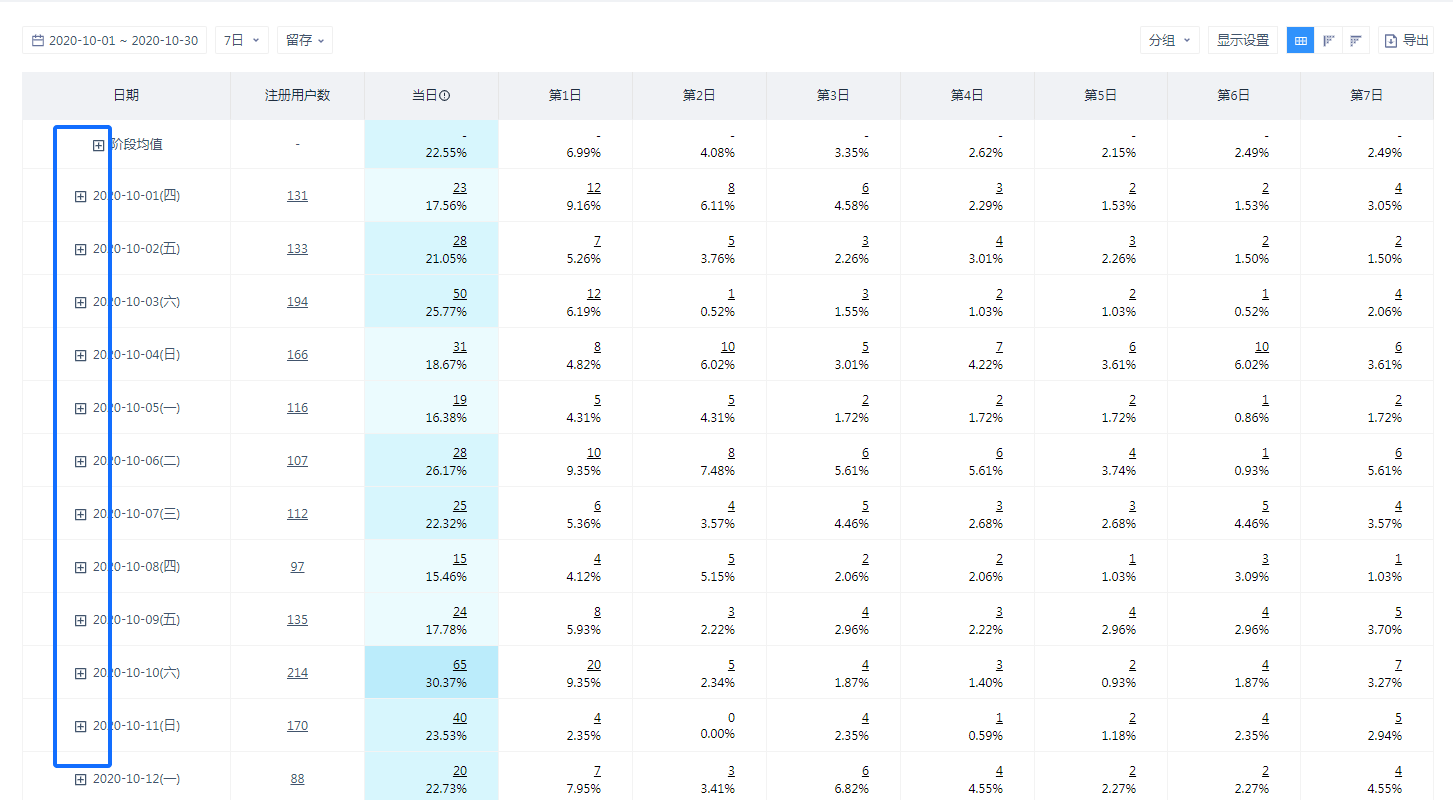The image size is (1453, 800).
Task: Click the info icon beside 当日 header
Action: tap(445, 96)
